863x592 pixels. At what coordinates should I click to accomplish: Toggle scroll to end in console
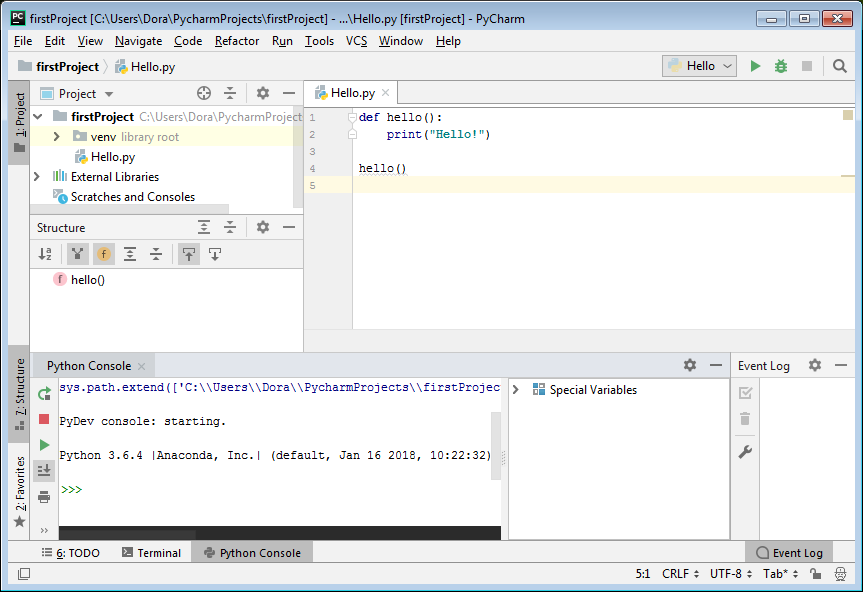coord(44,471)
